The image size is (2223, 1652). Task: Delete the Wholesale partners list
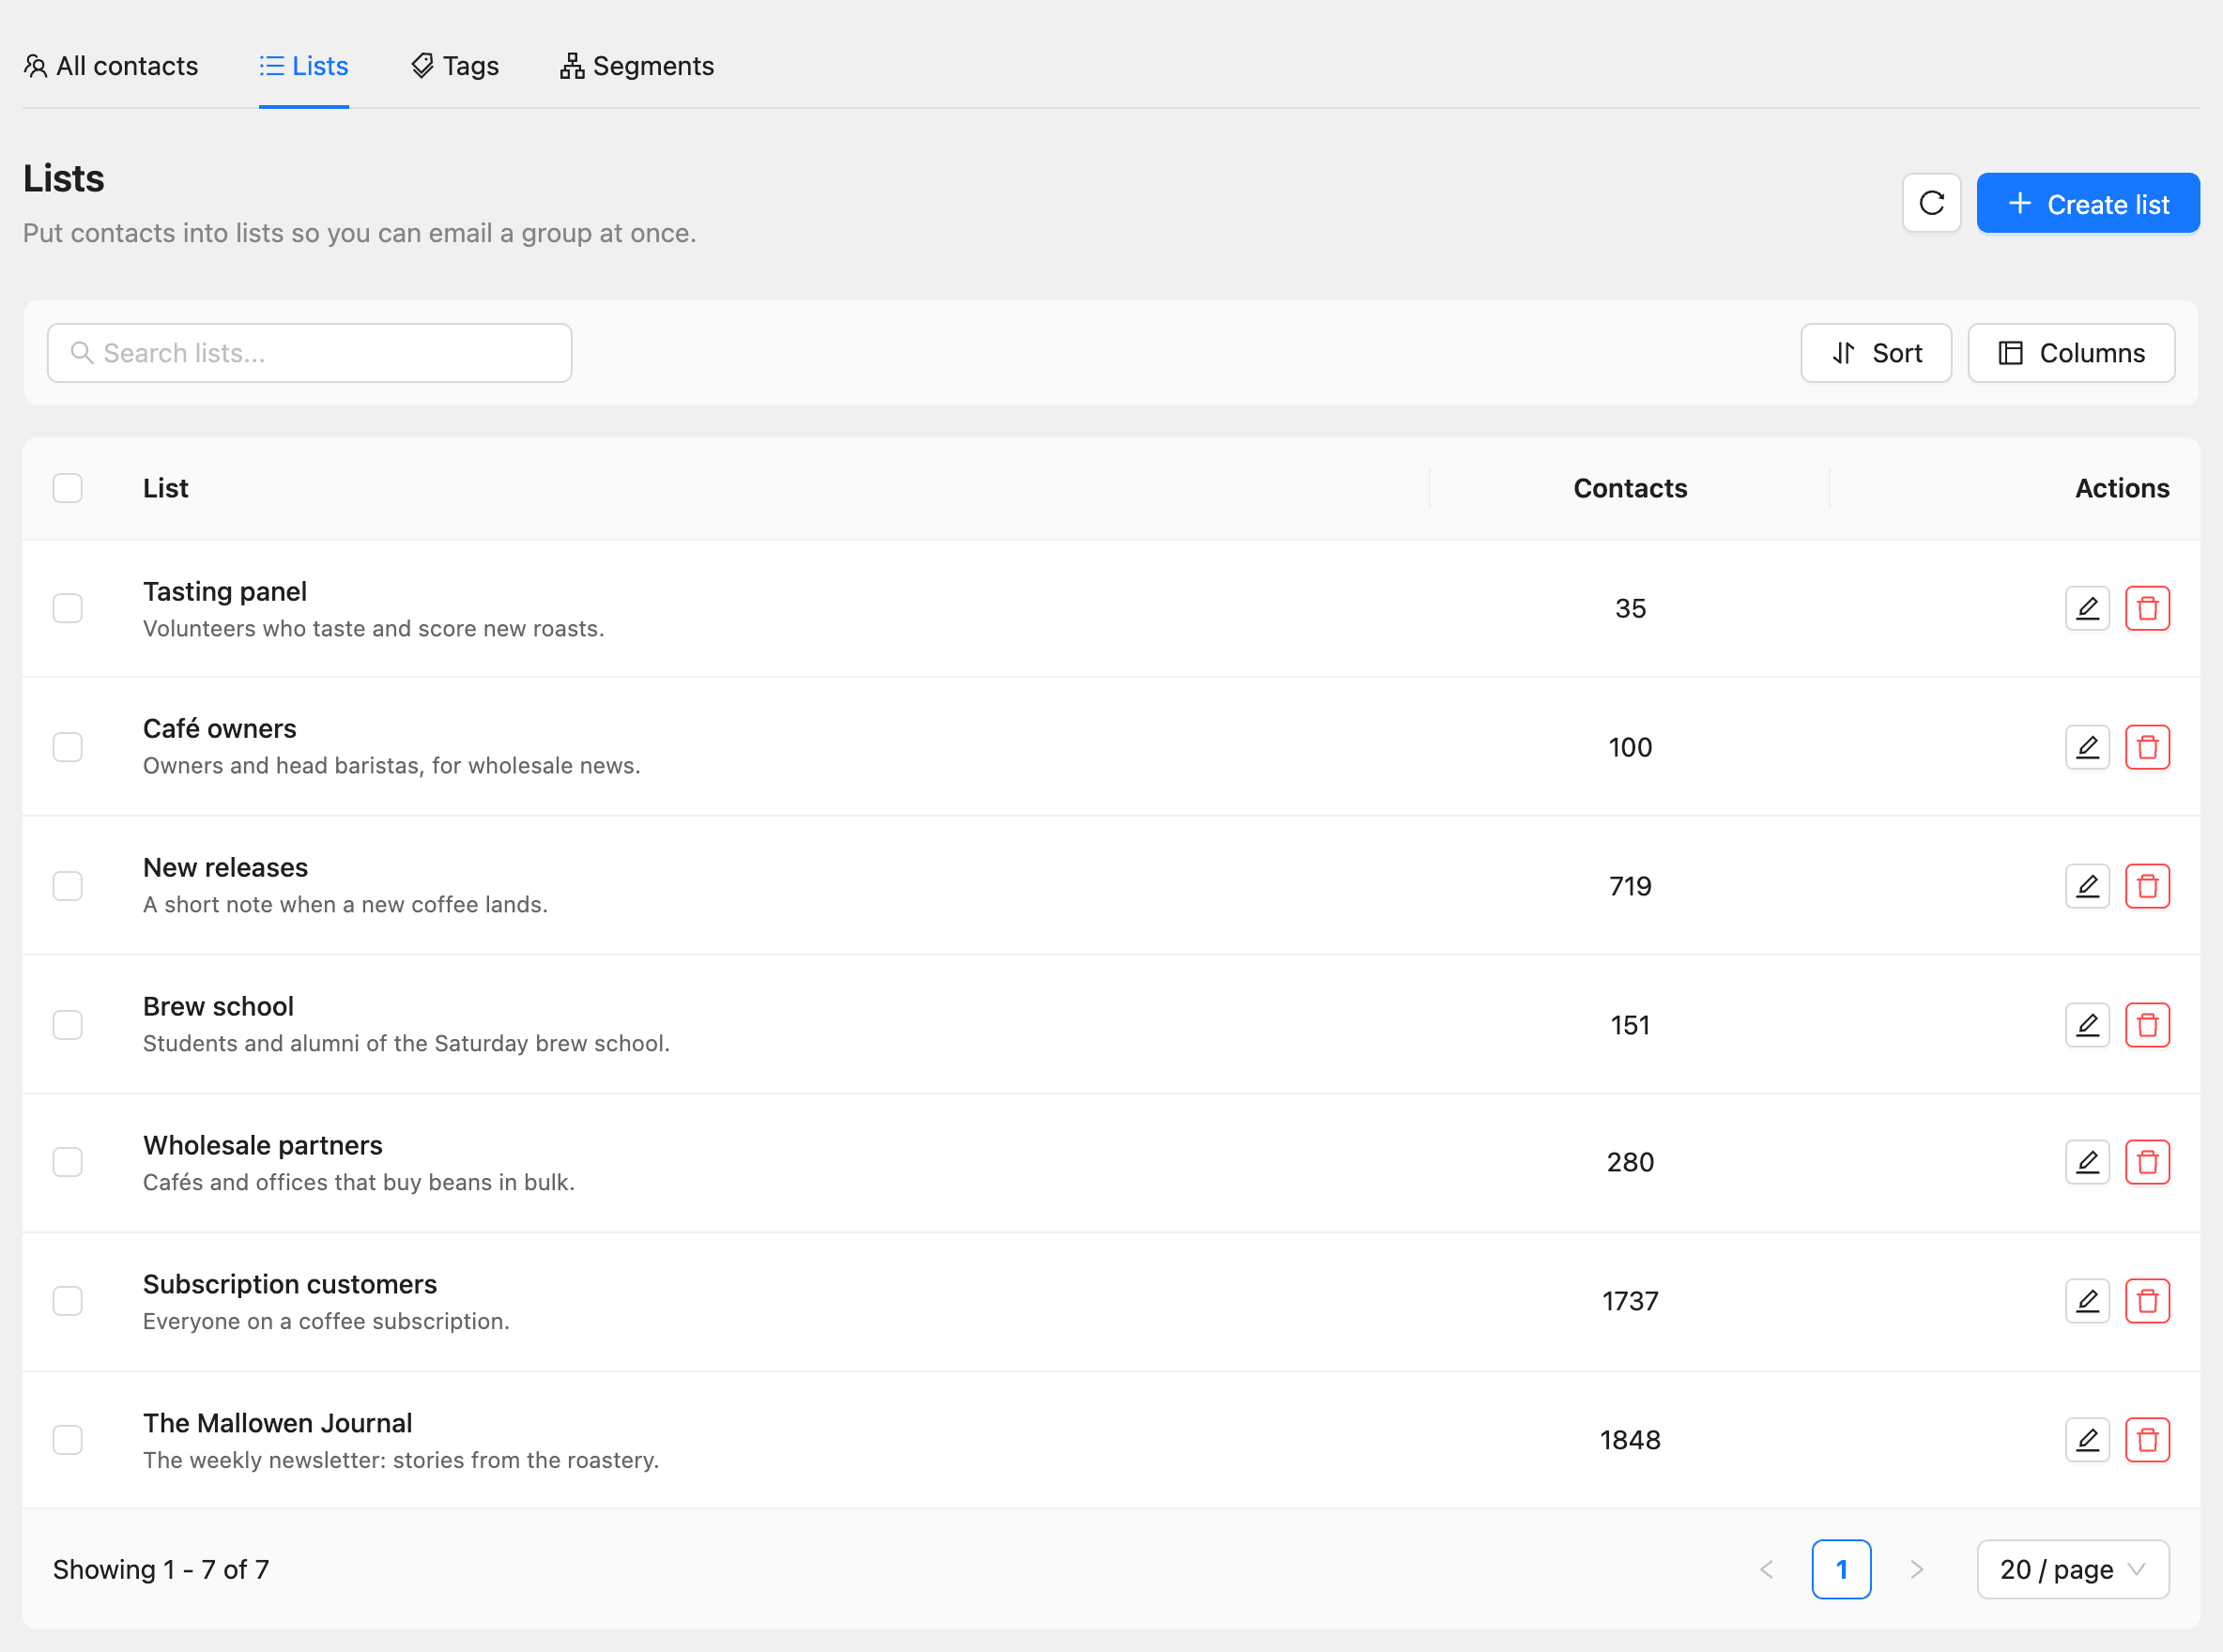[x=2147, y=1162]
